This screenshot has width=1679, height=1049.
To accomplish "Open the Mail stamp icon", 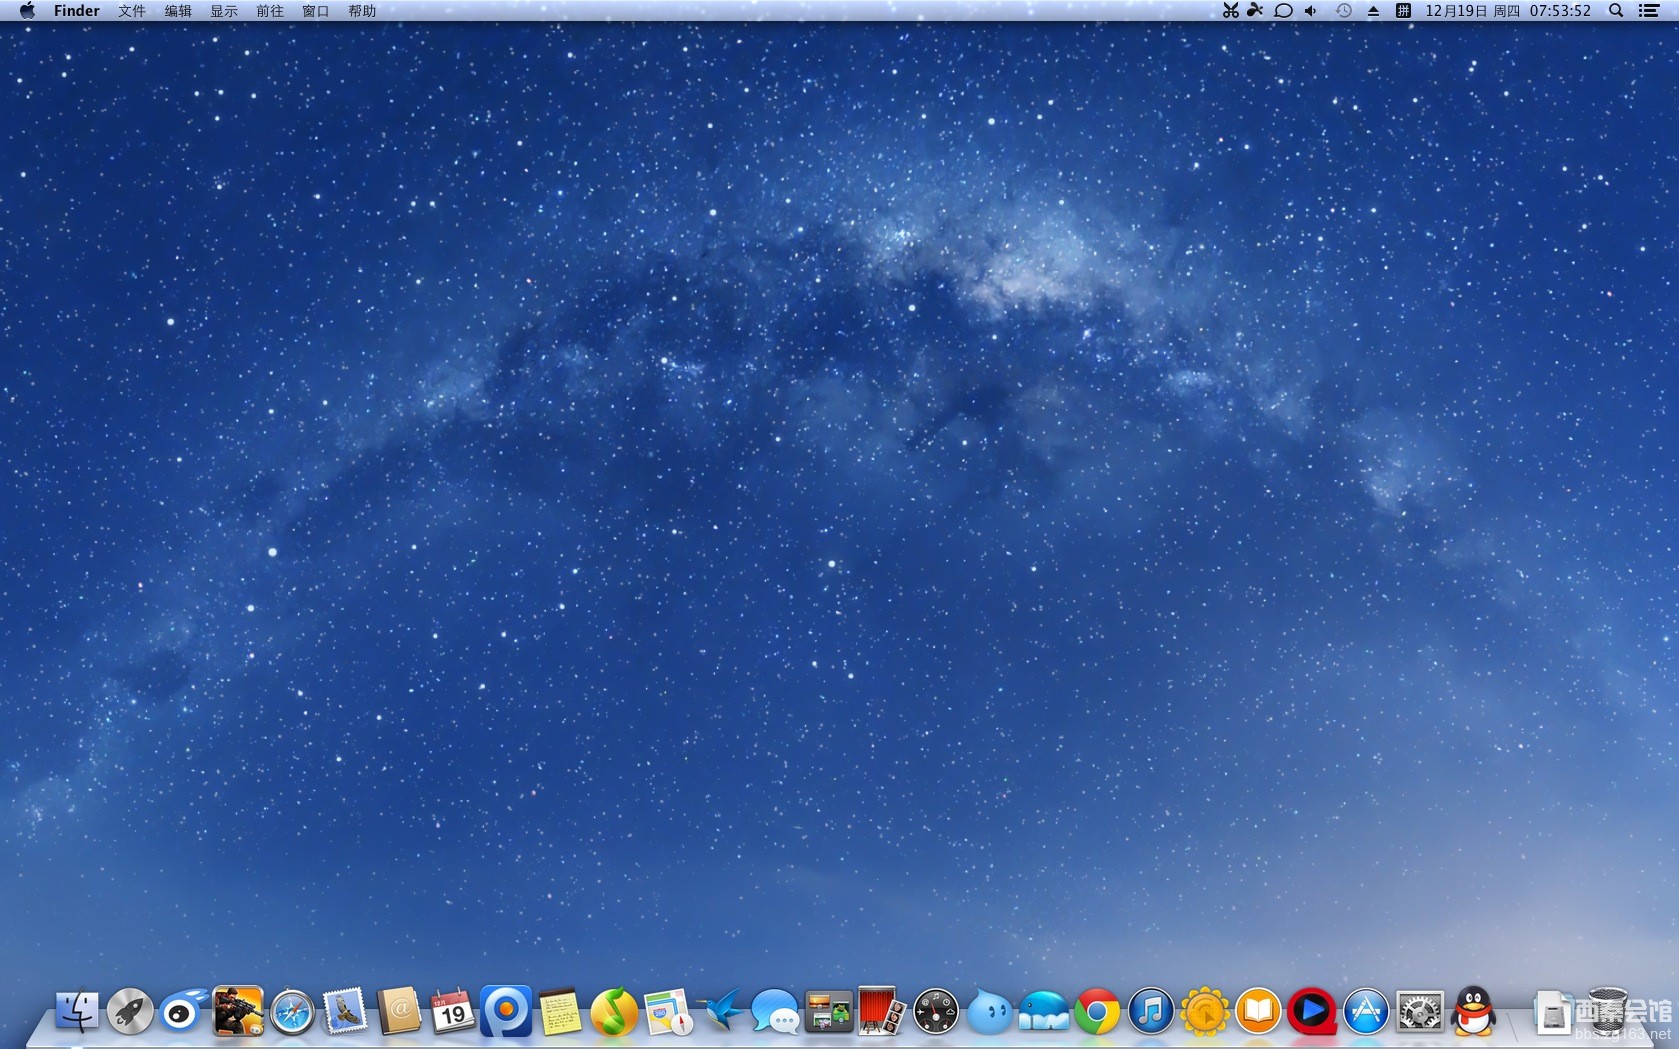I will tap(346, 1012).
